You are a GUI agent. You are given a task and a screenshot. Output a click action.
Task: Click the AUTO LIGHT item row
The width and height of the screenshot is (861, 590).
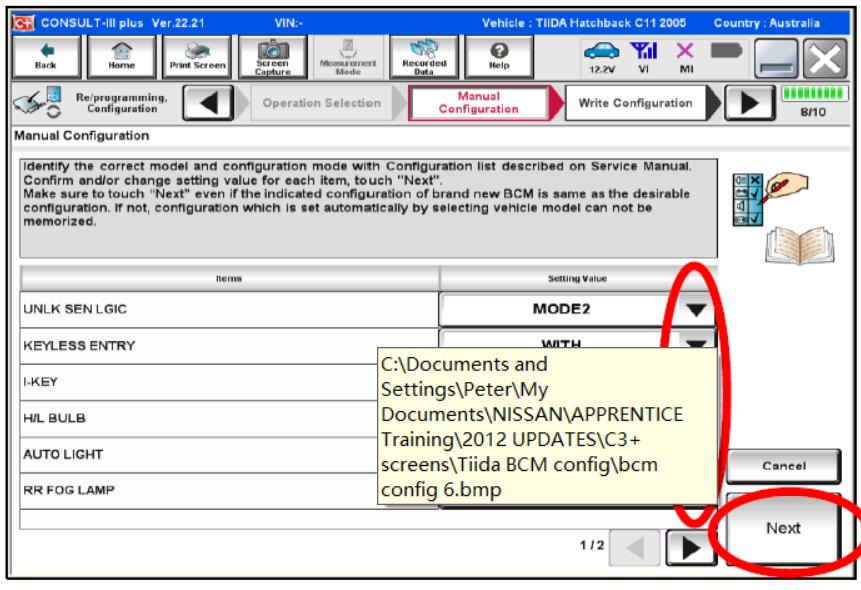(199, 455)
